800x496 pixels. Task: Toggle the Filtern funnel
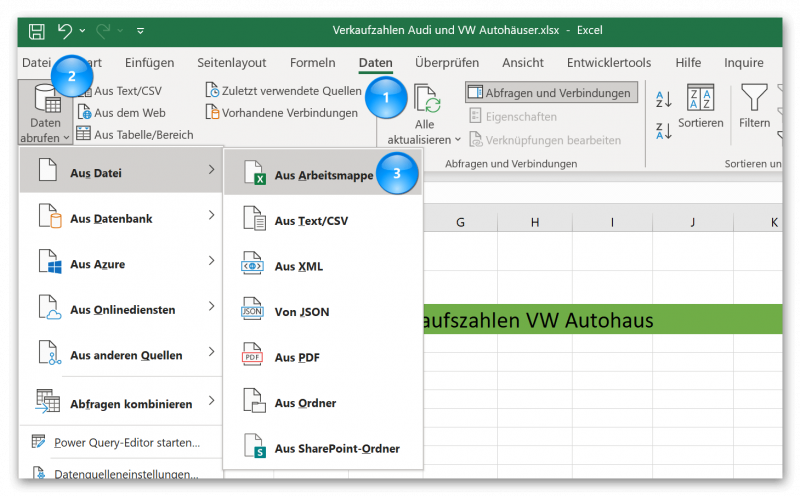[754, 107]
